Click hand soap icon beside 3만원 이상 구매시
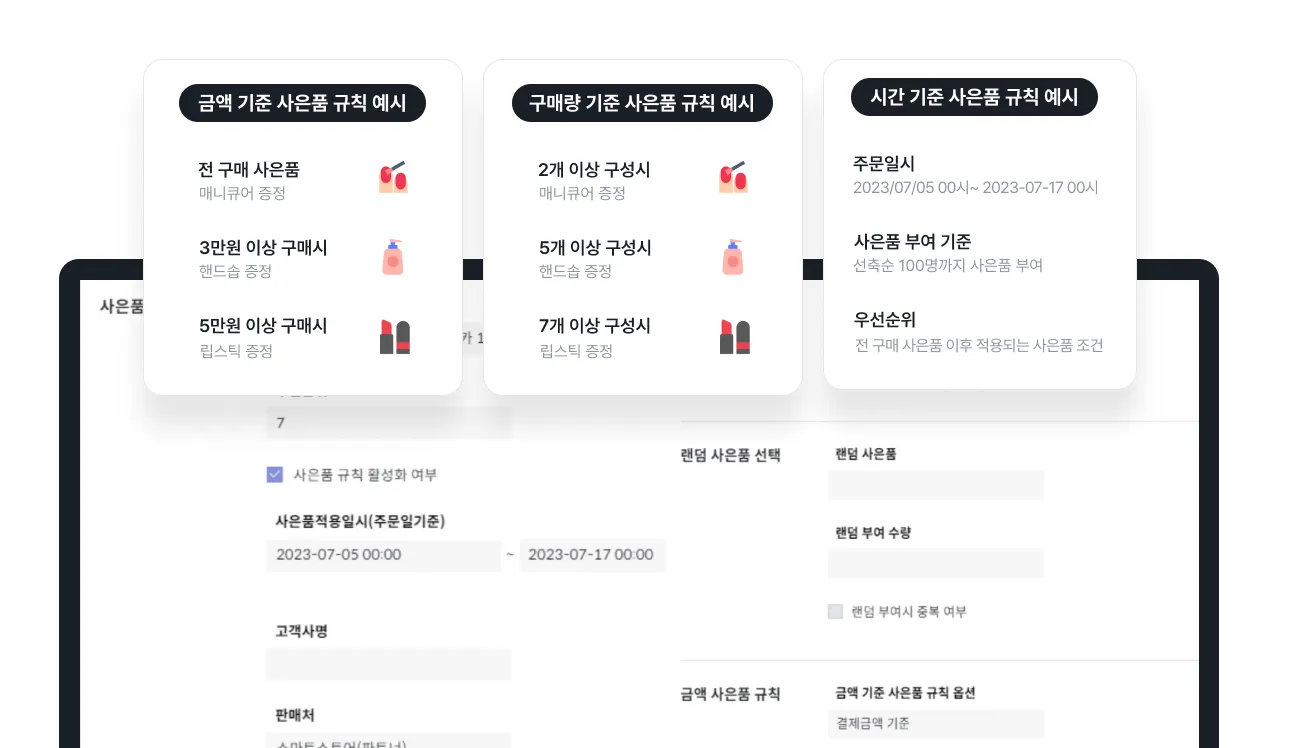The height and width of the screenshot is (748, 1305). tap(394, 257)
